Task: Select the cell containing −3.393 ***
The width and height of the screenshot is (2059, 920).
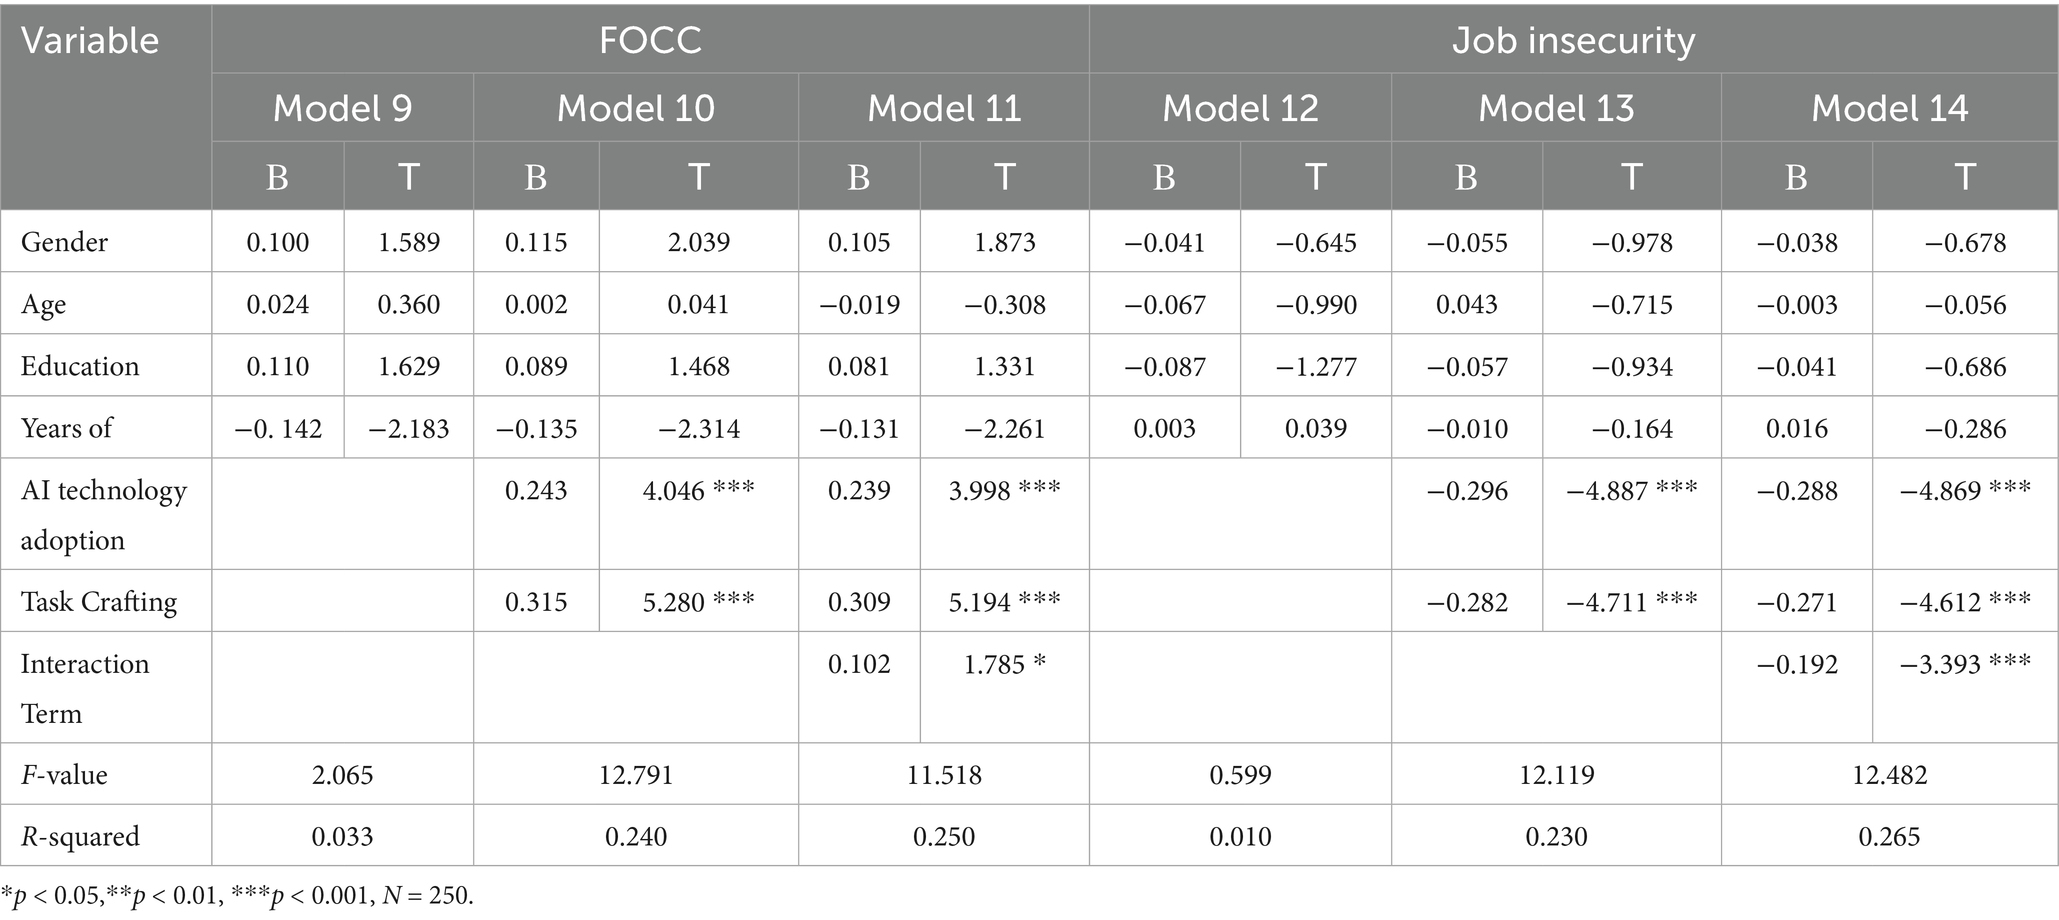Action: coord(1964,665)
